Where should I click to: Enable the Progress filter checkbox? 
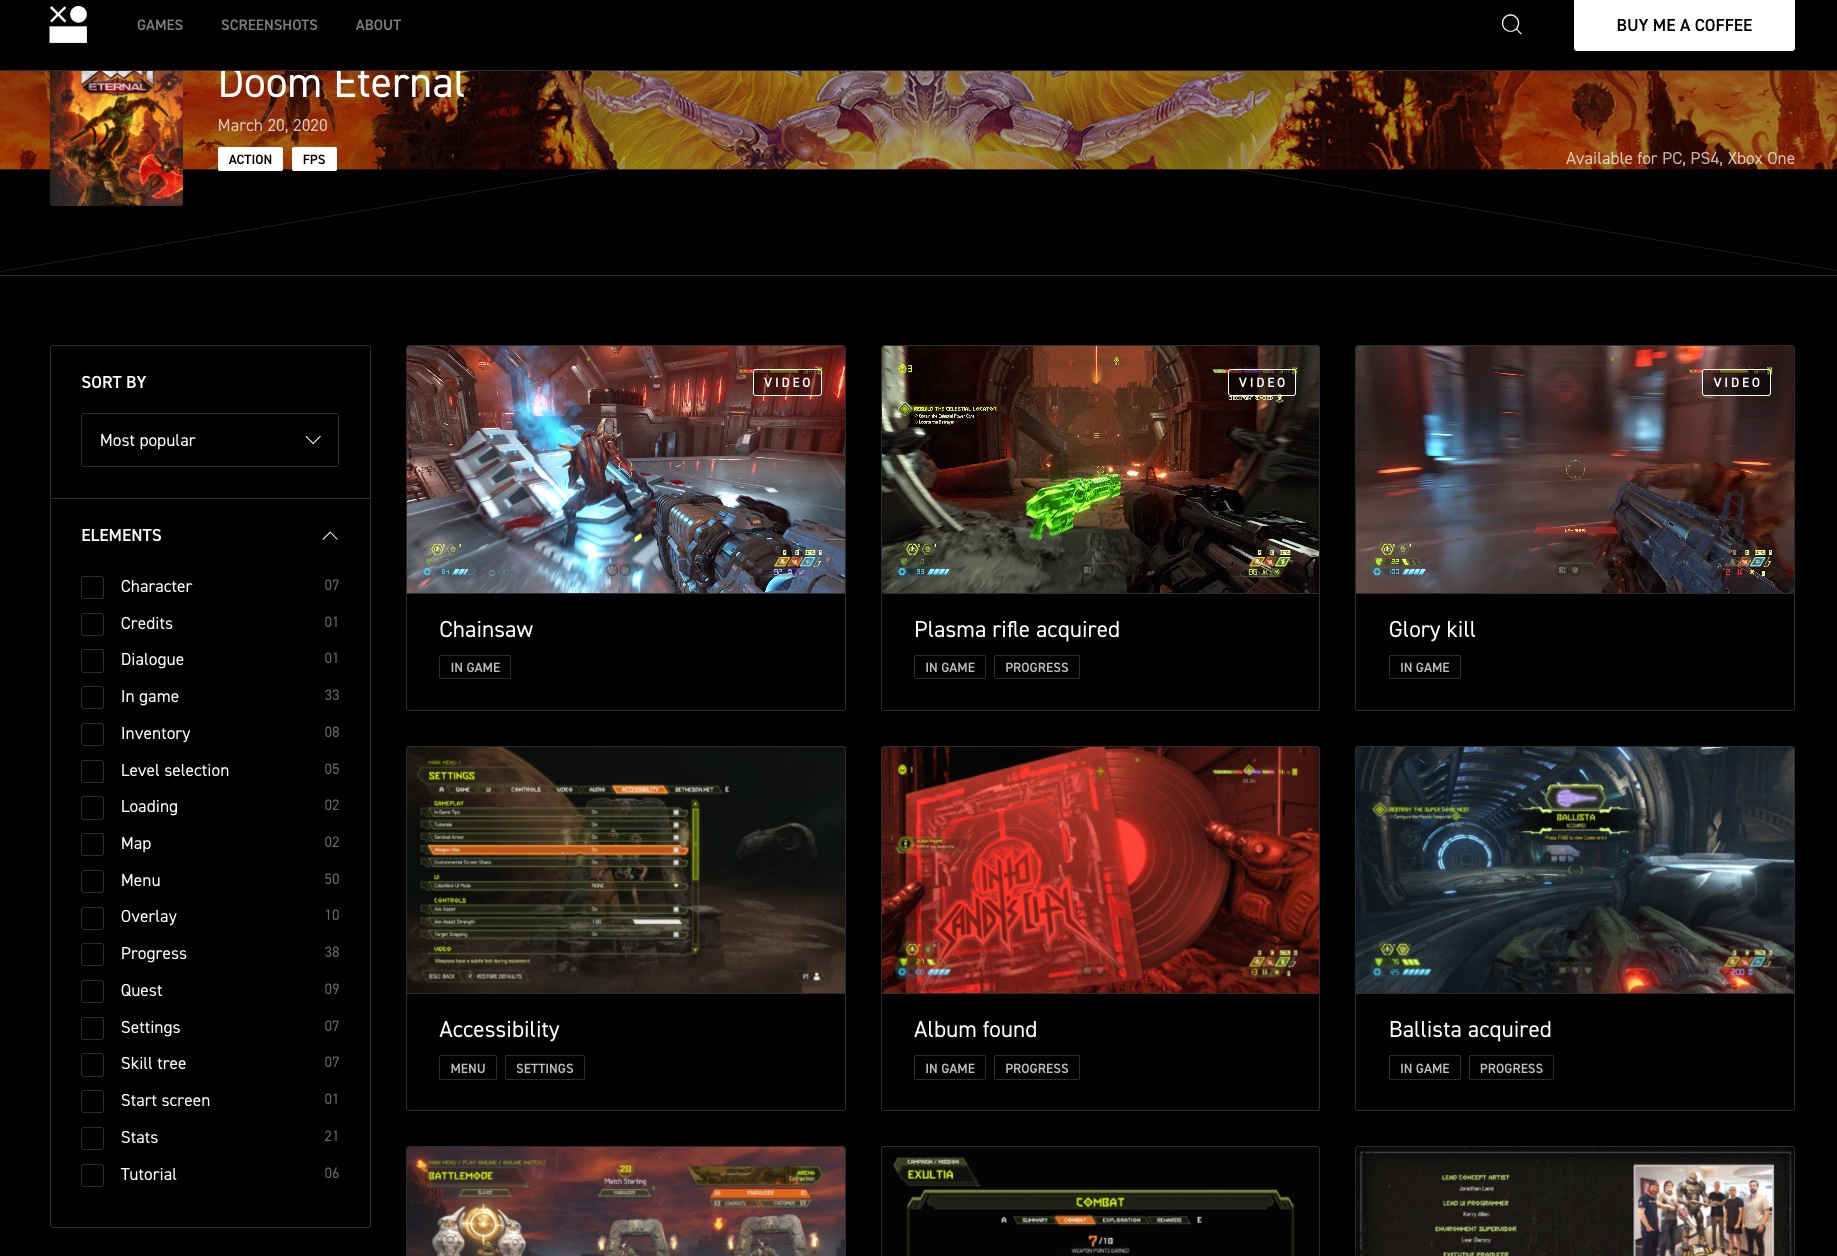[93, 954]
